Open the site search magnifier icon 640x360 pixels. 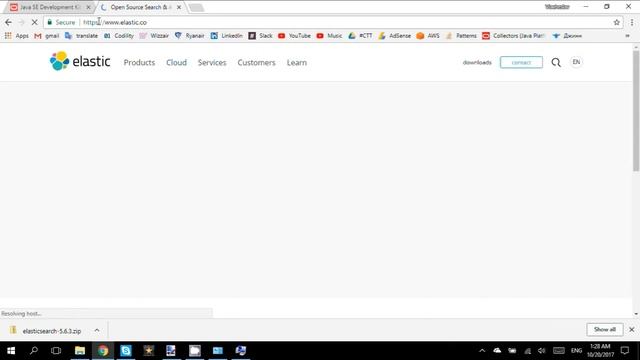click(556, 62)
